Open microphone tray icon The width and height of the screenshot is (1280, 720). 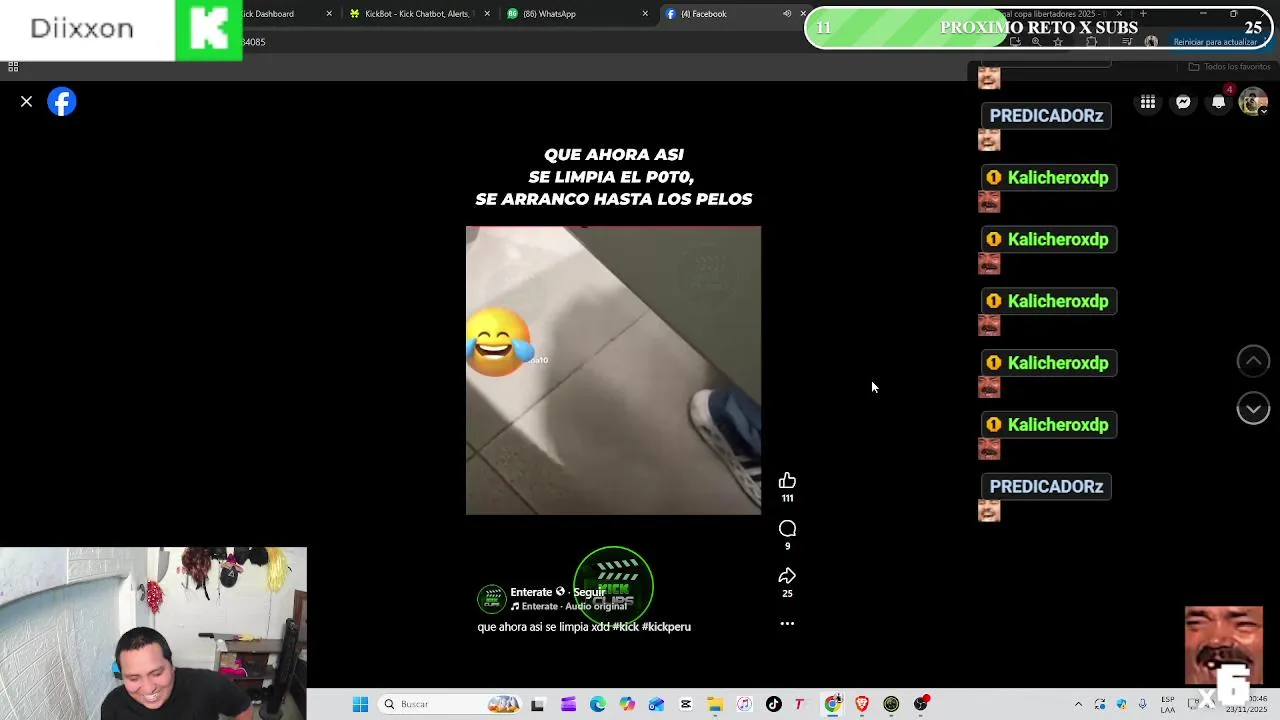pos(1143,704)
